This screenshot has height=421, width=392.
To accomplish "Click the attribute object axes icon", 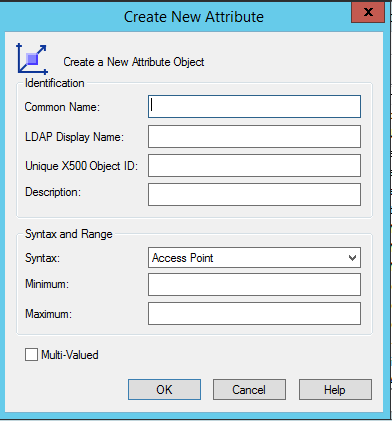I will (x=32, y=59).
